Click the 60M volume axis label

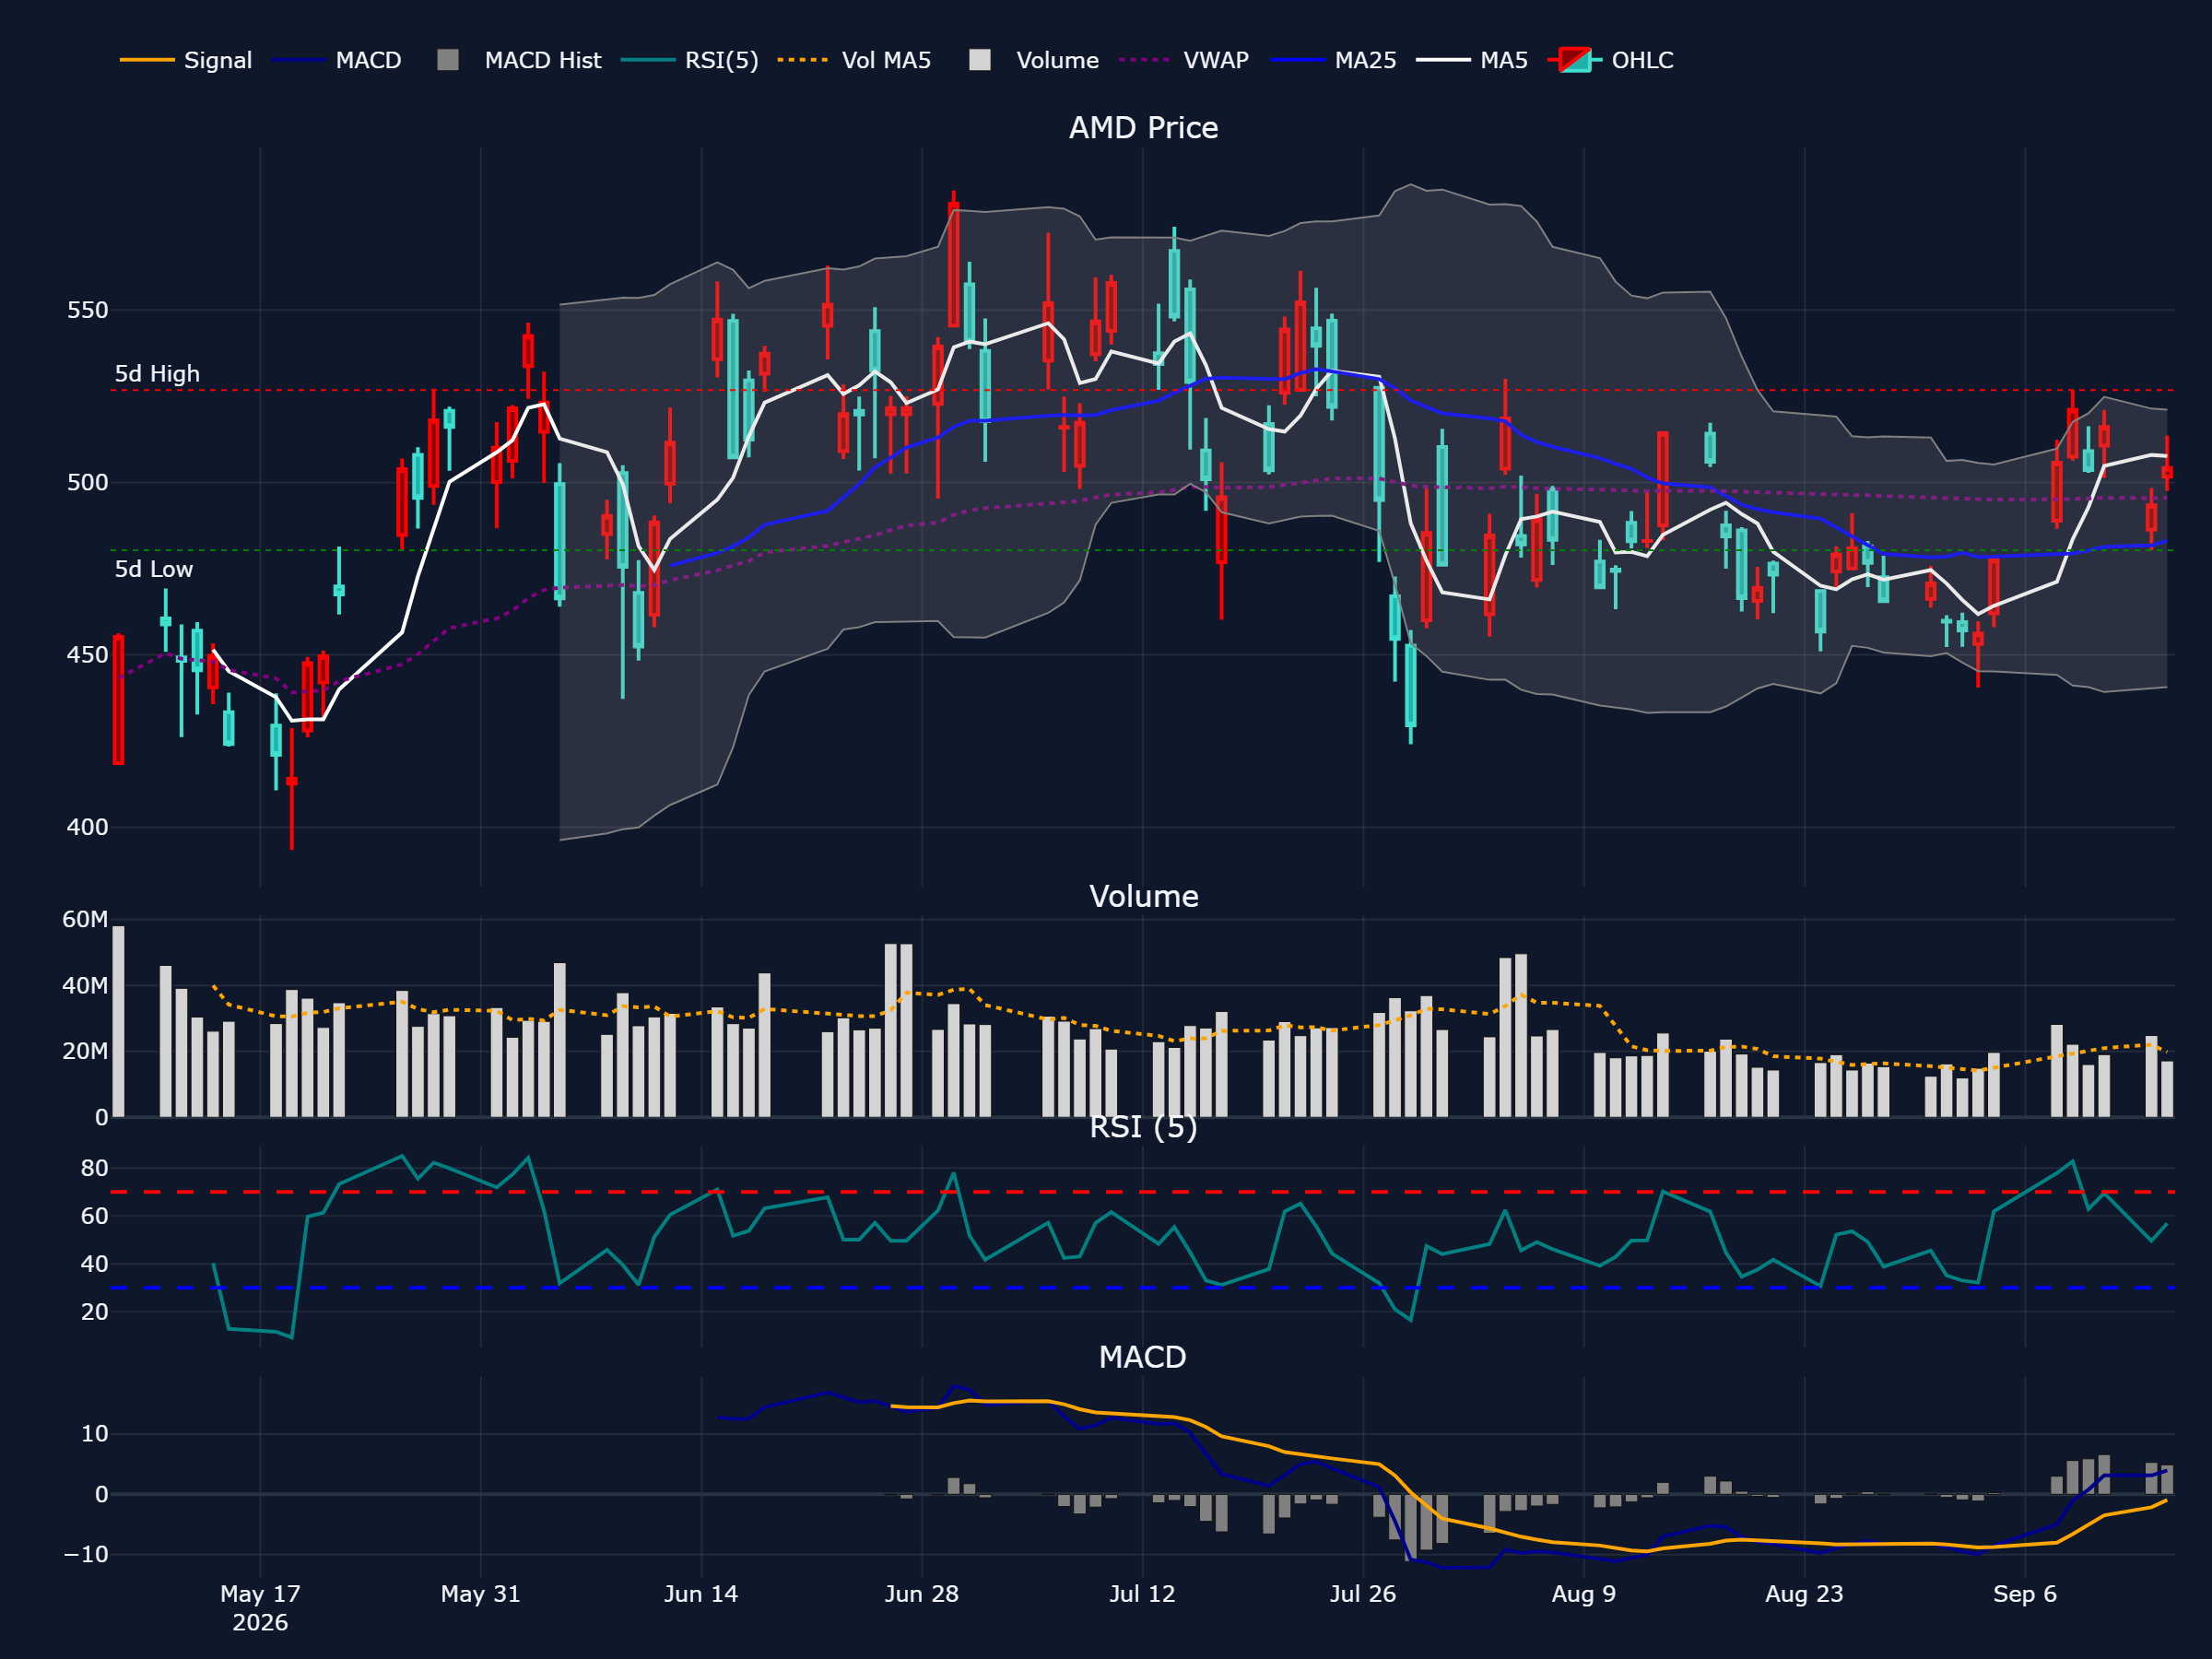coord(85,919)
